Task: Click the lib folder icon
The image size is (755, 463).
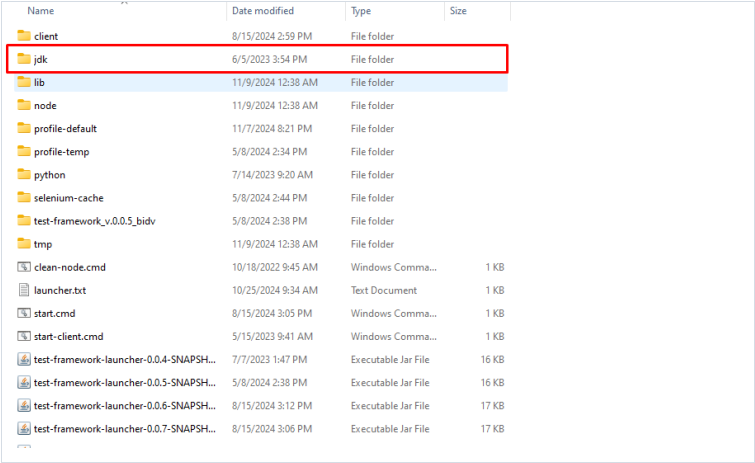Action: click(x=25, y=82)
